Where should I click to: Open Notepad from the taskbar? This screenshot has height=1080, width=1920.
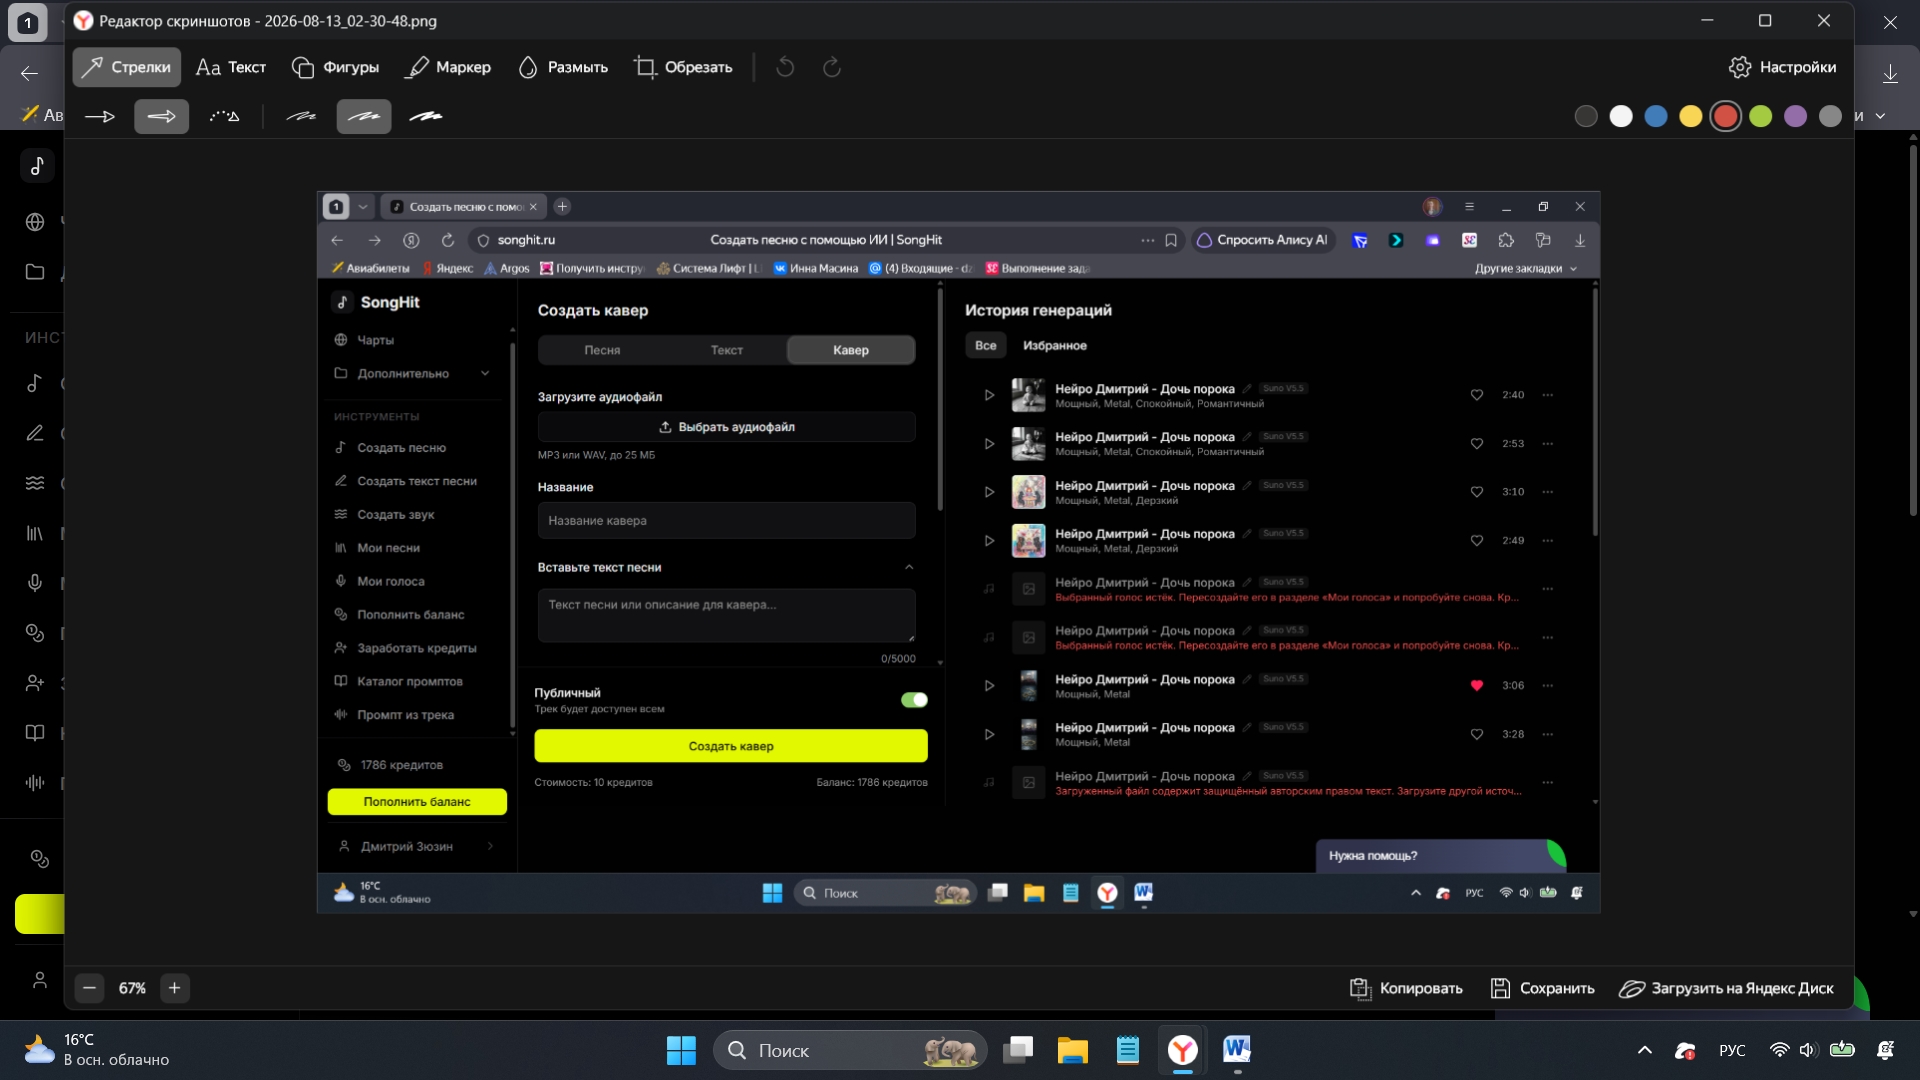1128,1050
